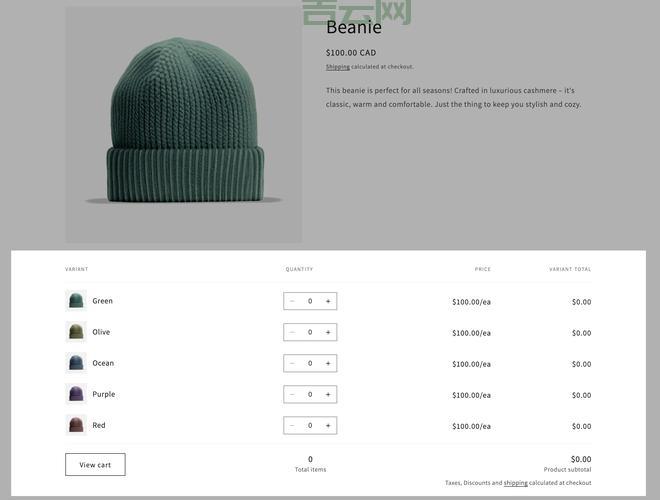Decrease Purple quantity with minus icon
Screen dimensions: 660x500
pos(292,394)
